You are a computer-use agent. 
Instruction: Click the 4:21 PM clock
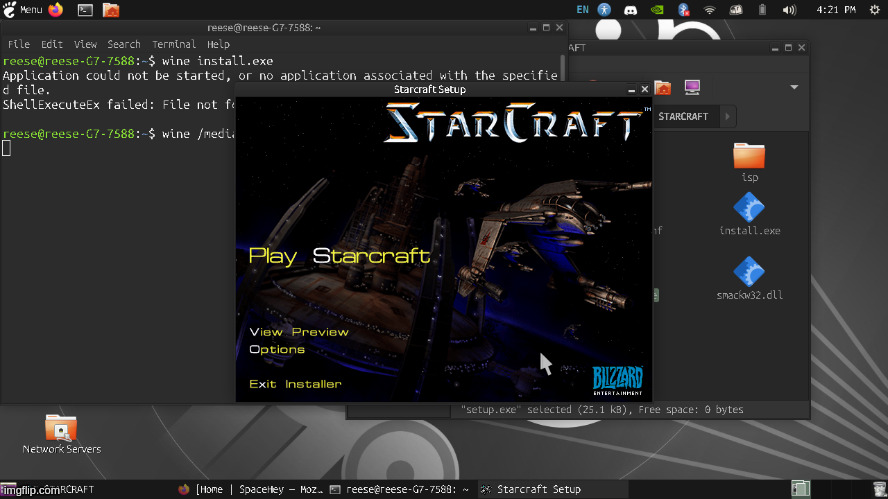point(836,10)
